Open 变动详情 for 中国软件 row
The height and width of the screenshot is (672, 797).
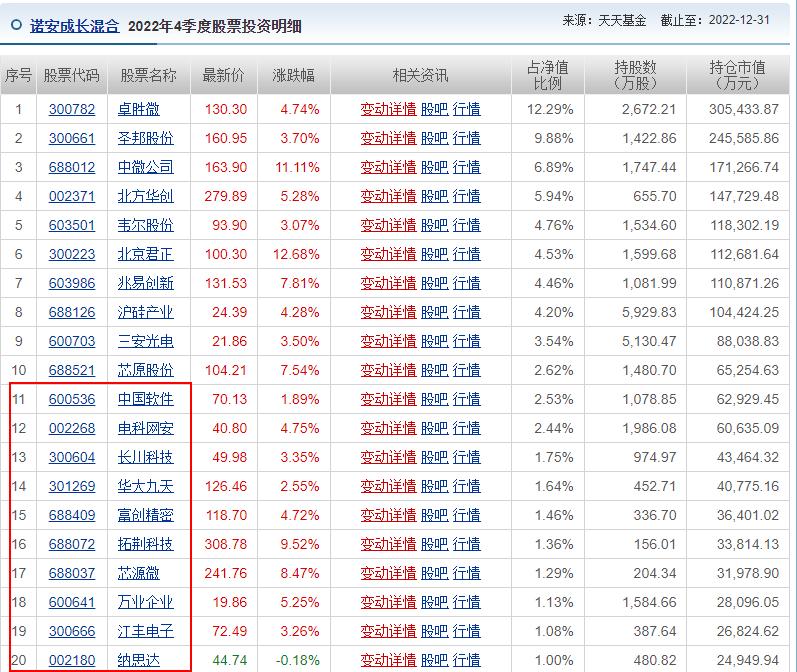pyautogui.click(x=388, y=399)
